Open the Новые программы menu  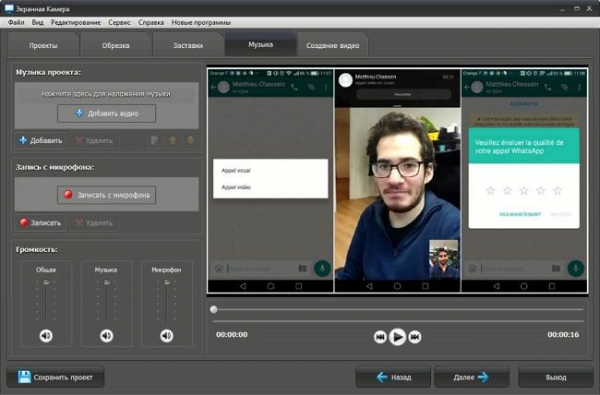pyautogui.click(x=201, y=23)
